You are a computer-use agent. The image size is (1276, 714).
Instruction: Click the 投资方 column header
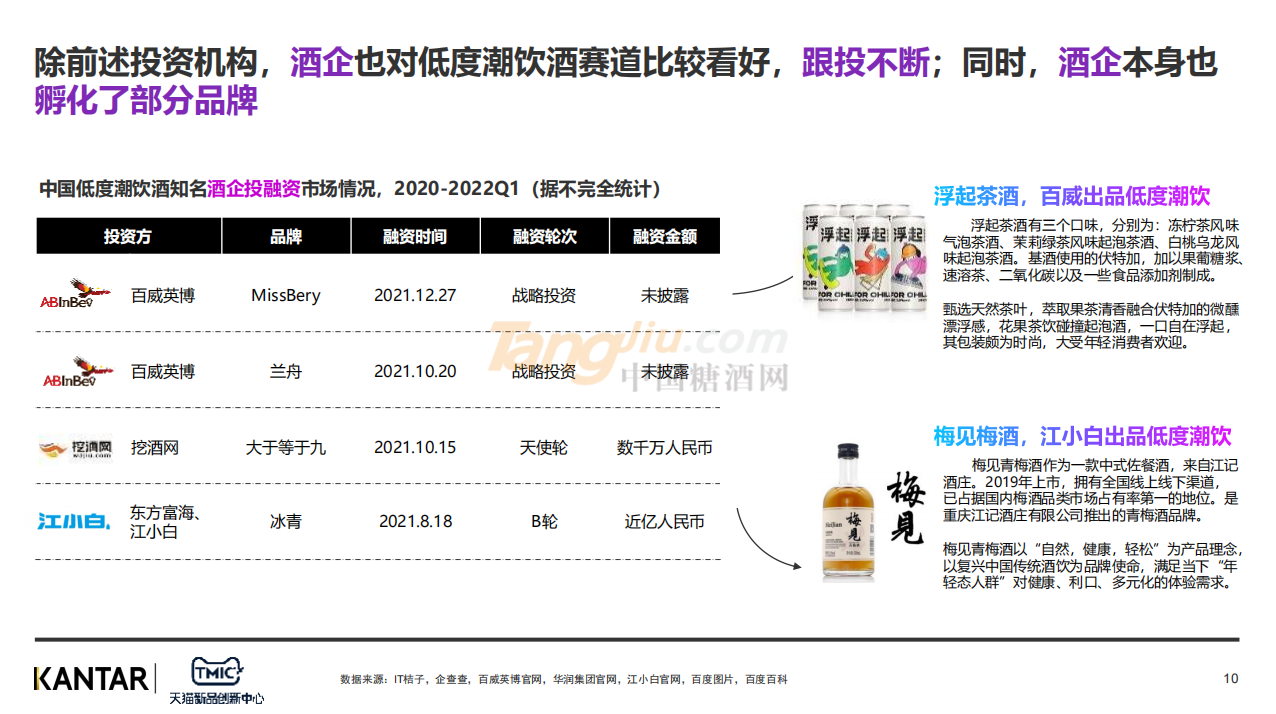(128, 237)
